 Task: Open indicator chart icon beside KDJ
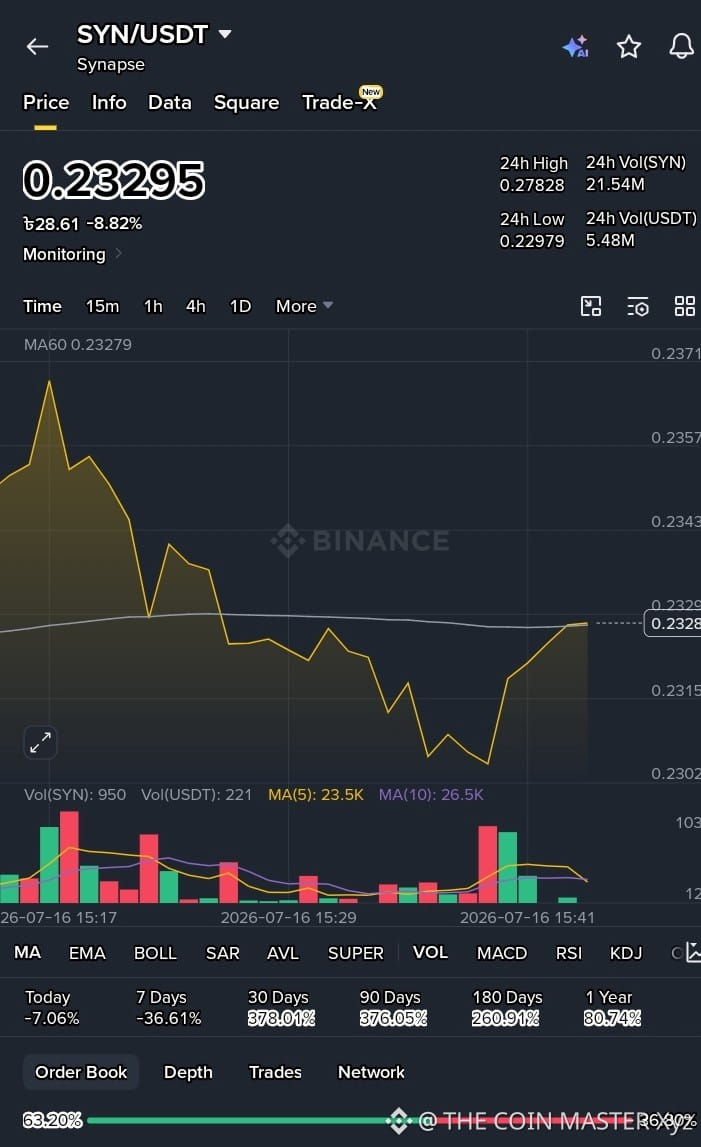tap(693, 952)
